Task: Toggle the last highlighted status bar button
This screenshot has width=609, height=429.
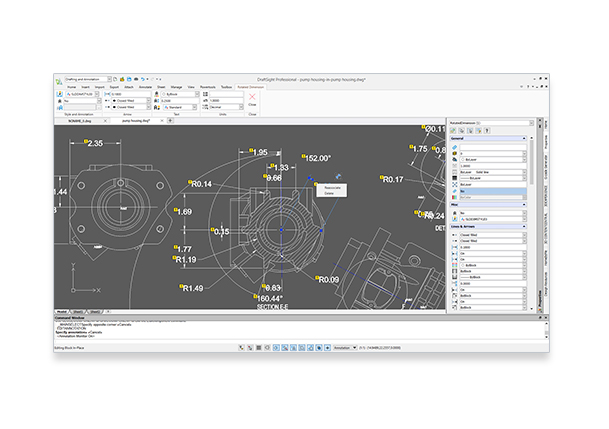Action: (327, 347)
